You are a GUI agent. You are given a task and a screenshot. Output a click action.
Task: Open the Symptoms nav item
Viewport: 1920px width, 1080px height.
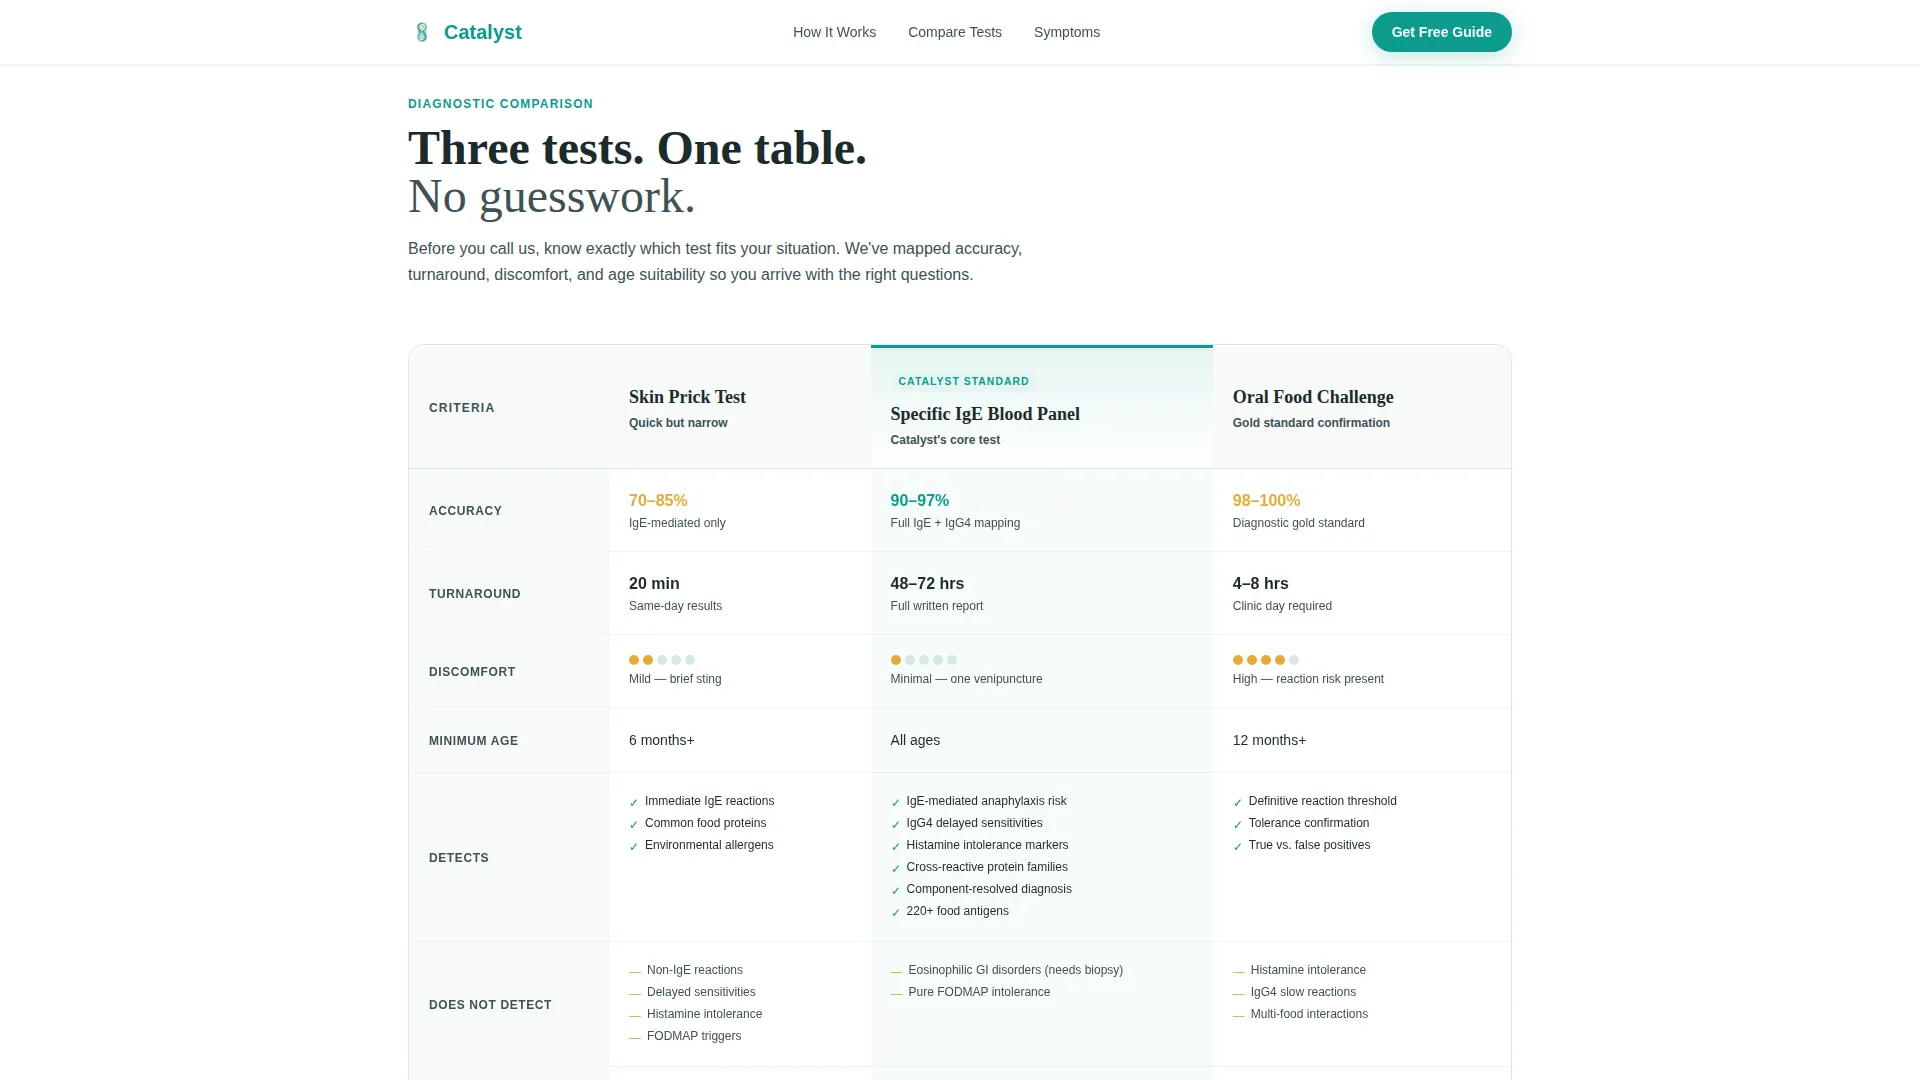click(1066, 32)
